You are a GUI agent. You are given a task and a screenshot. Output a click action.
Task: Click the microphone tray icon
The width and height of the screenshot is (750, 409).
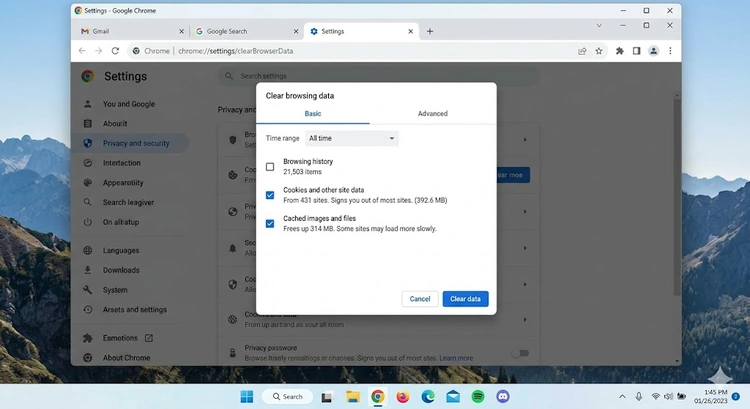pos(639,397)
